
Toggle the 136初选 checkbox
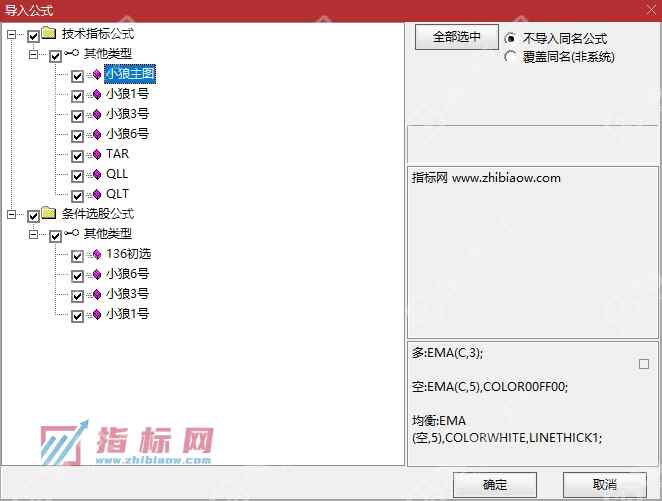click(77, 256)
